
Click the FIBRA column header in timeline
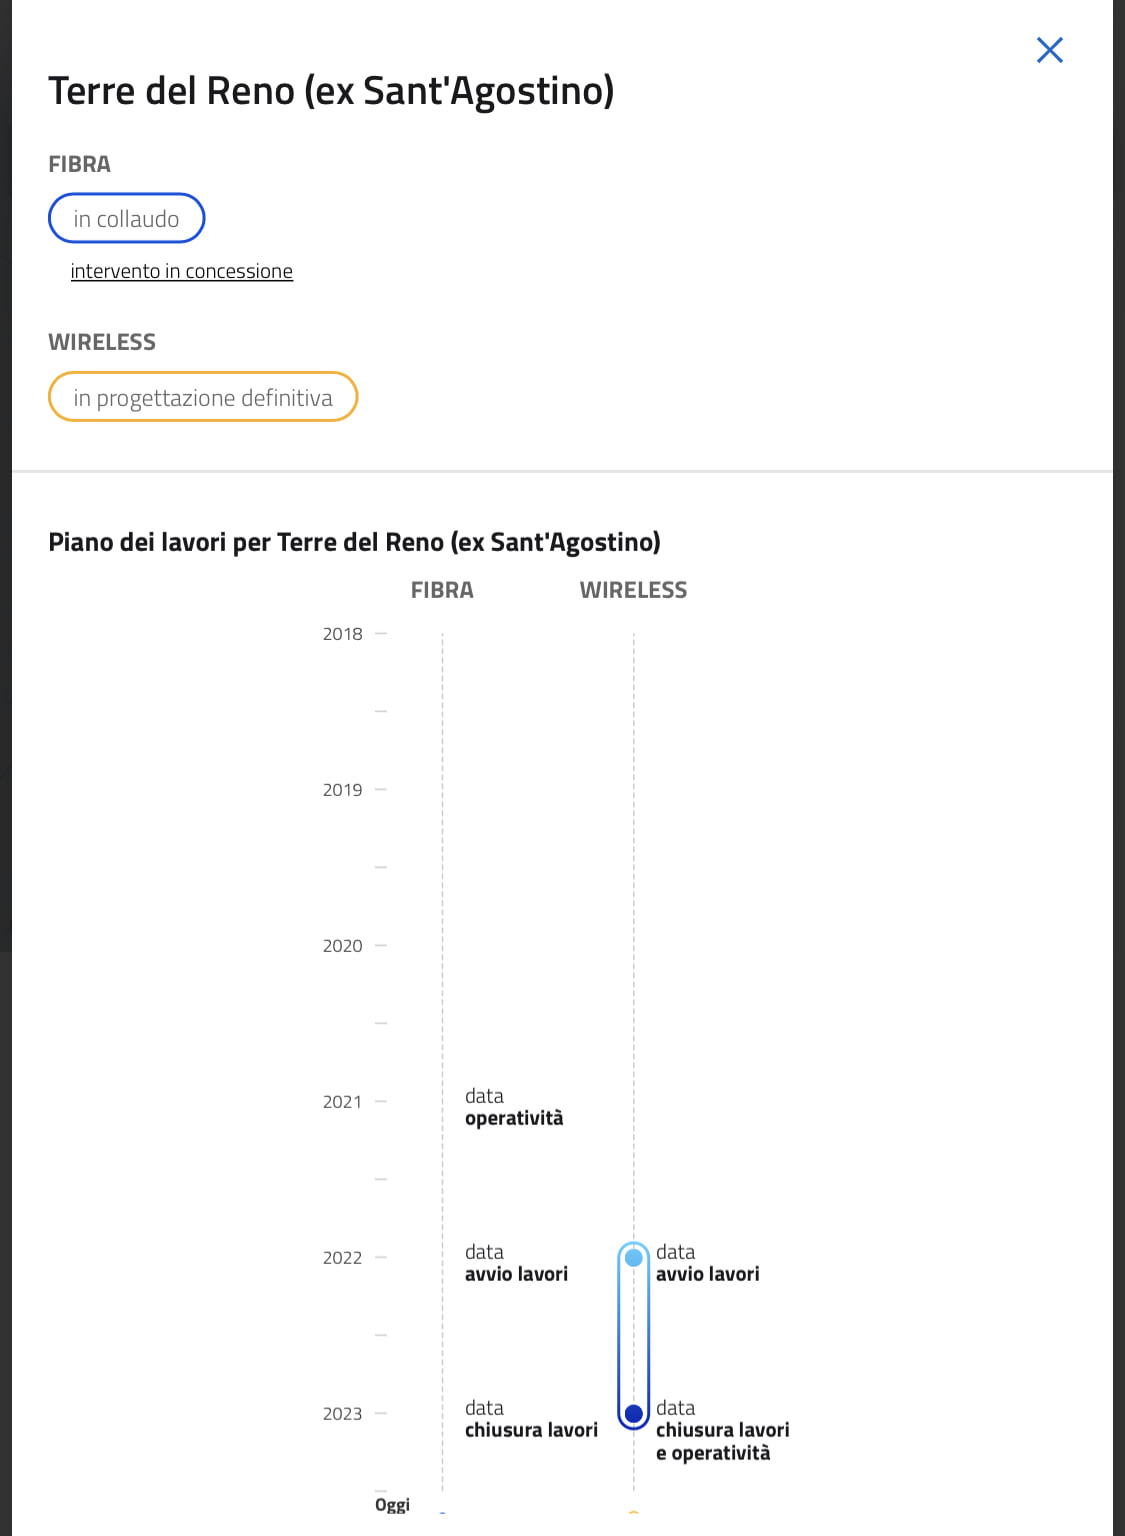click(442, 590)
